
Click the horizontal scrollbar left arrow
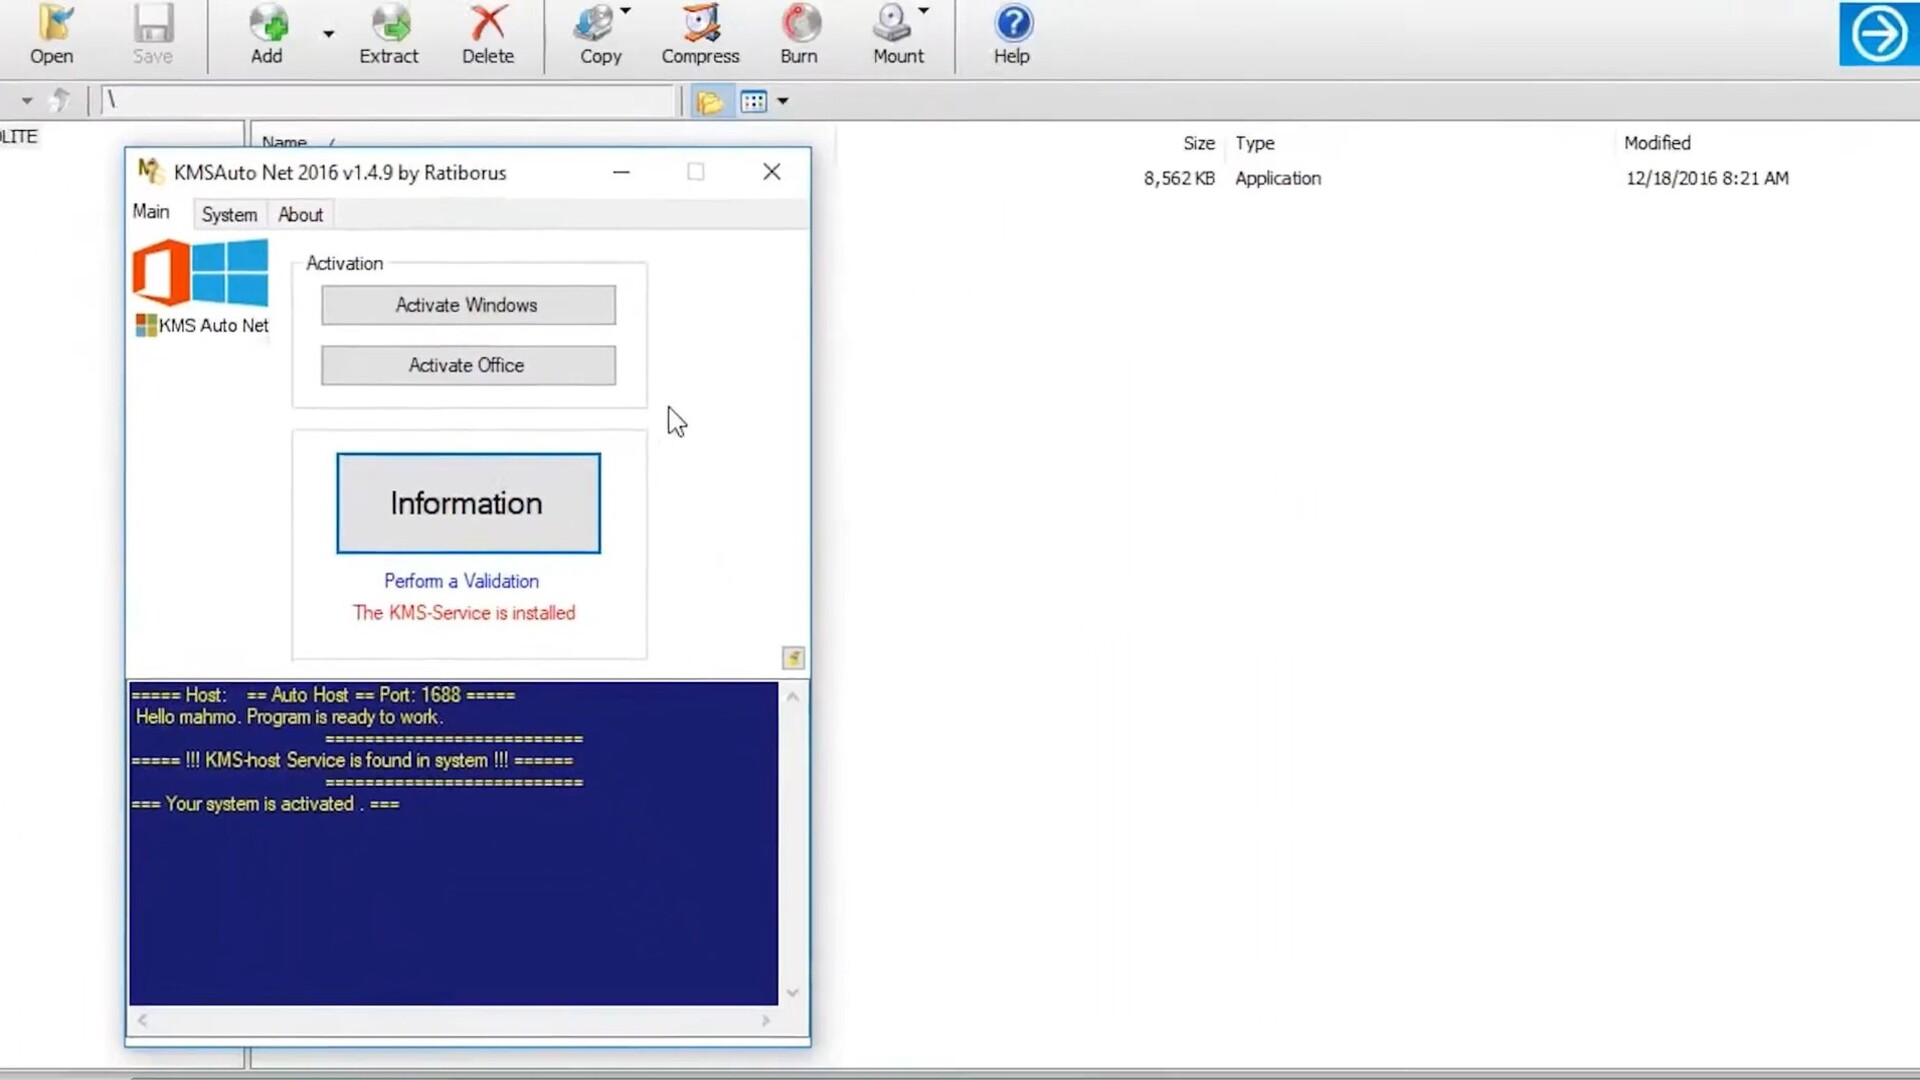pyautogui.click(x=143, y=1020)
